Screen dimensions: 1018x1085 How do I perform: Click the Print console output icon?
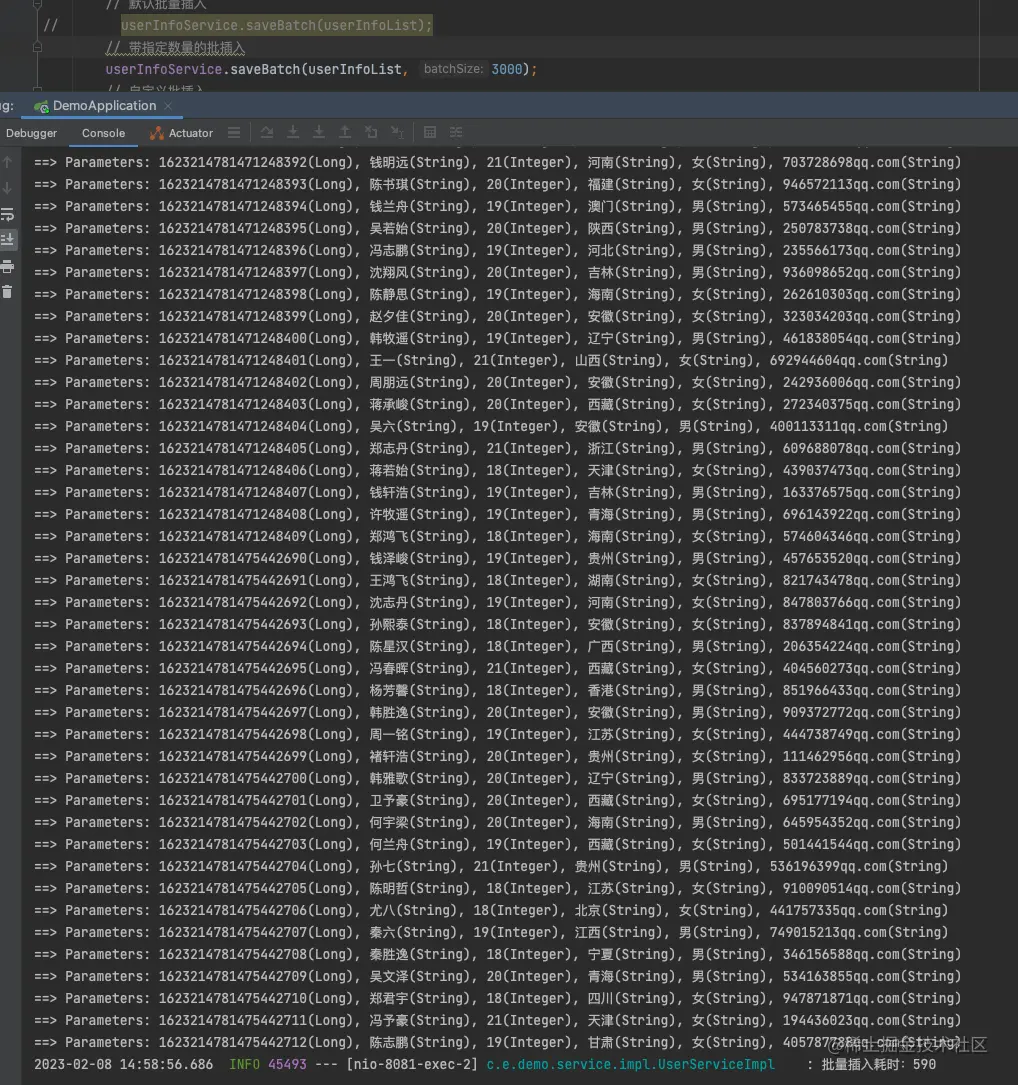pyautogui.click(x=8, y=266)
